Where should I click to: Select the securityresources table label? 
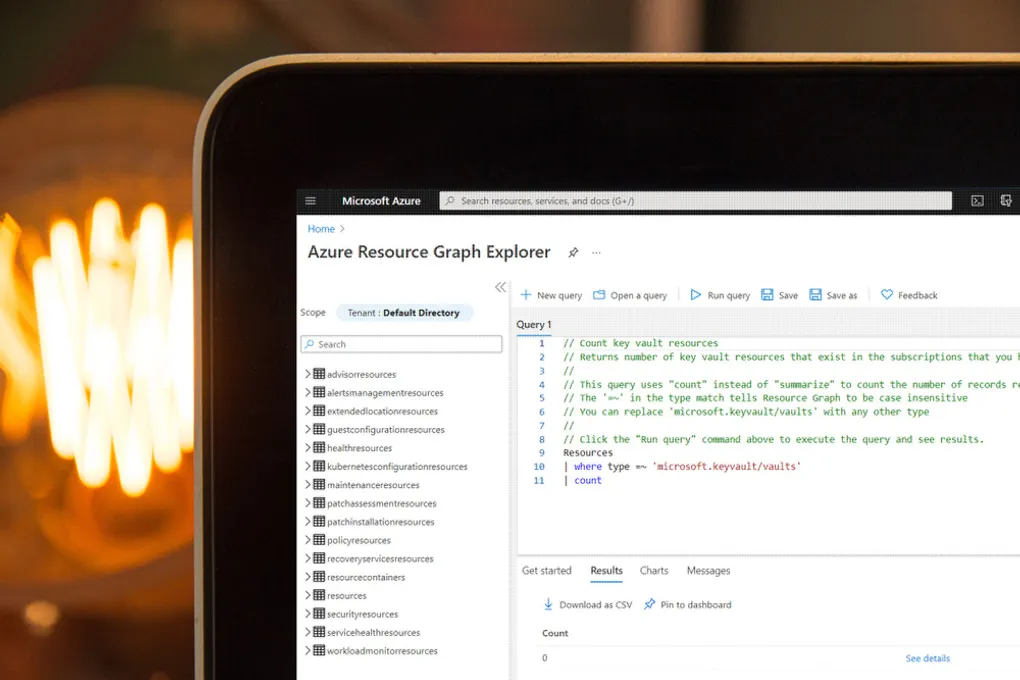[362, 614]
